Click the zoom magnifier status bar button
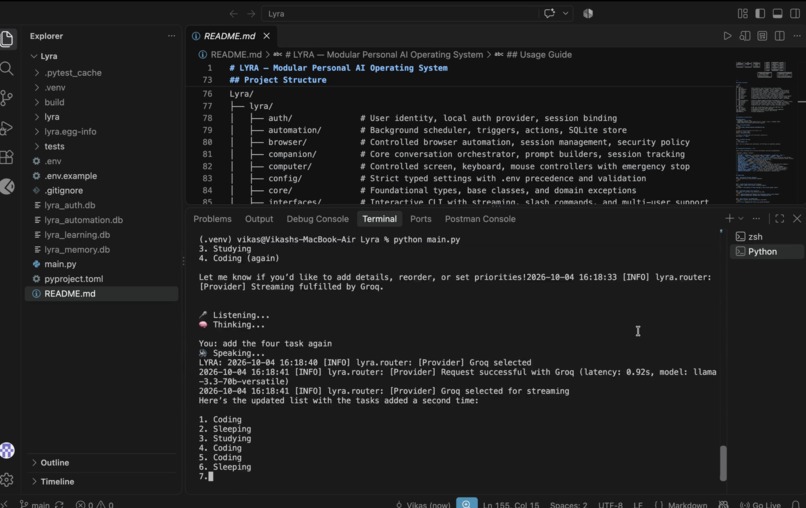 tap(467, 503)
